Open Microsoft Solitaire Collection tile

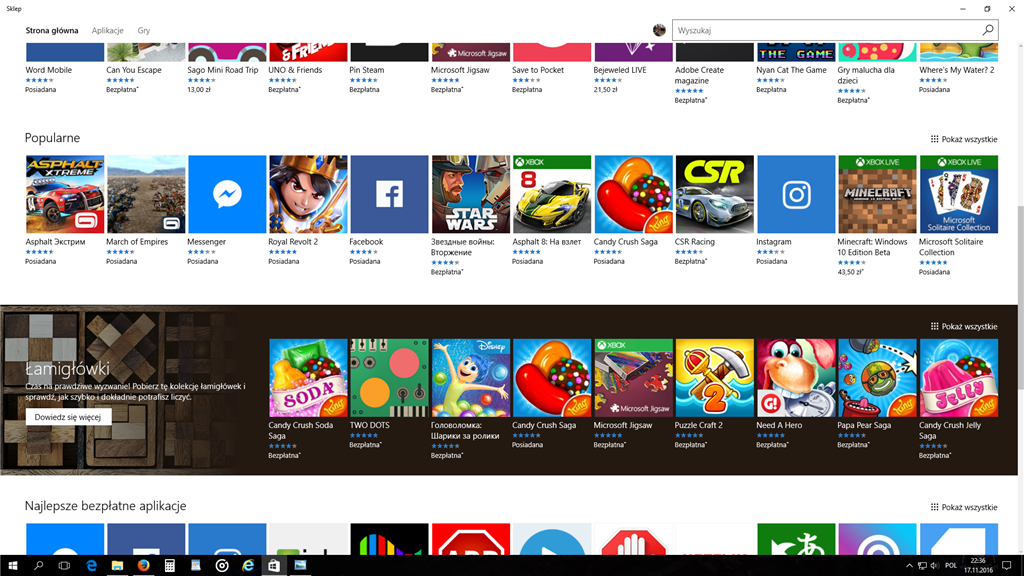959,194
